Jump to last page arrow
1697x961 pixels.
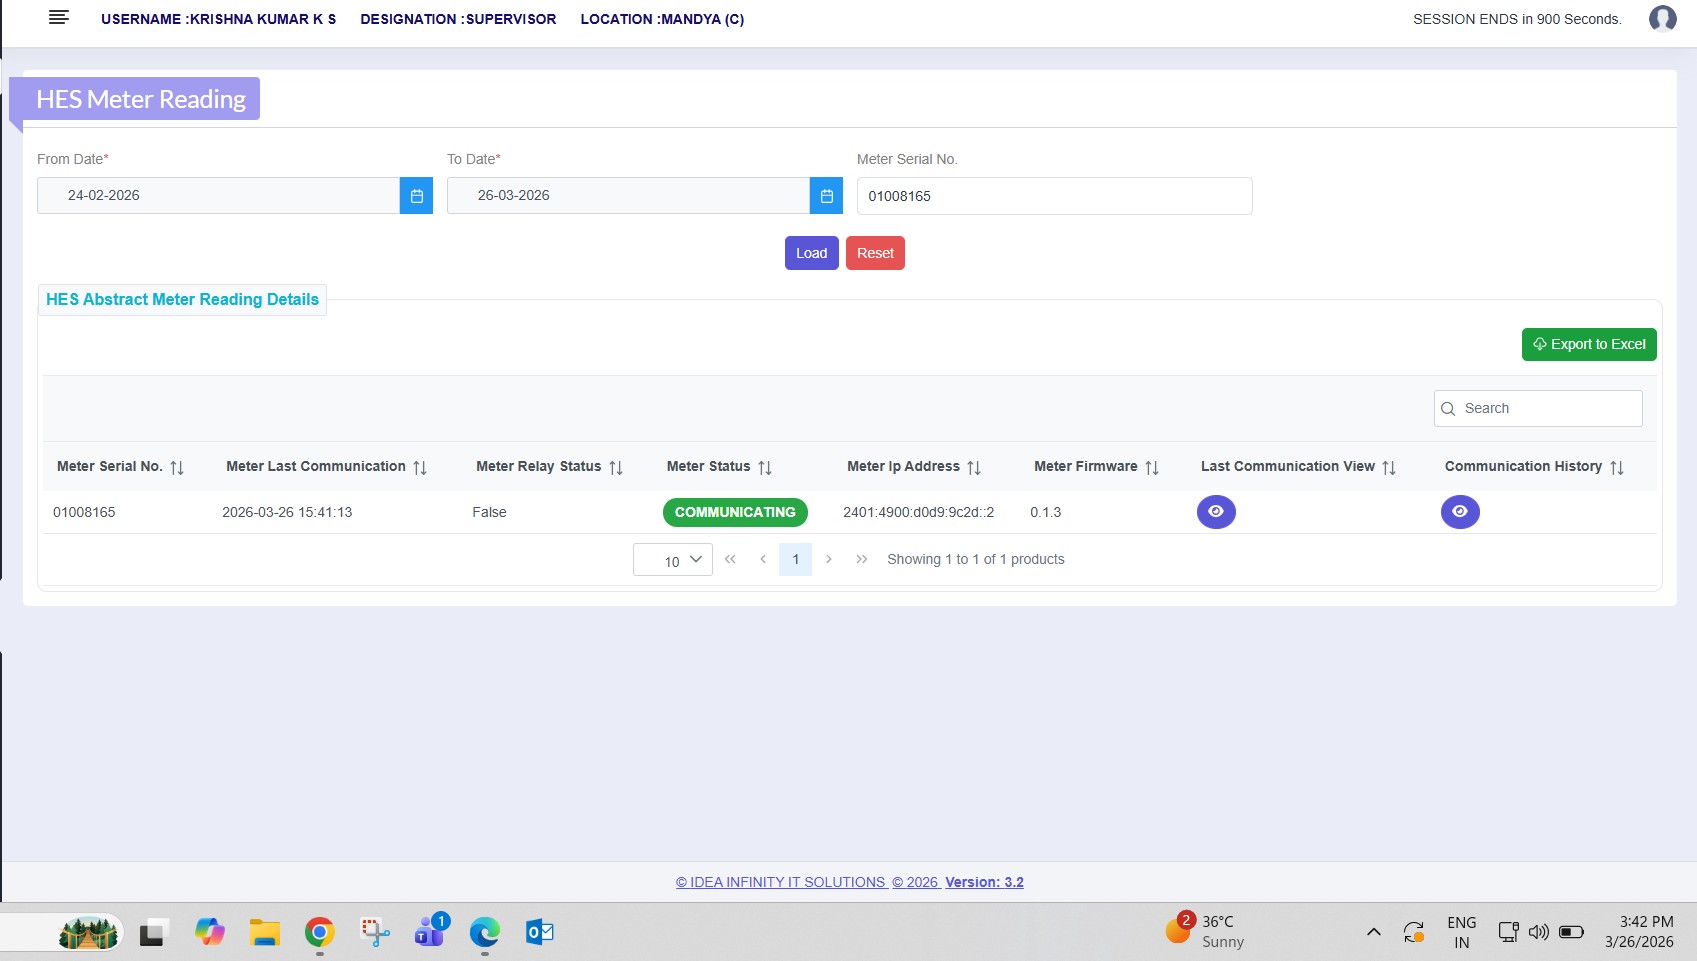click(861, 559)
